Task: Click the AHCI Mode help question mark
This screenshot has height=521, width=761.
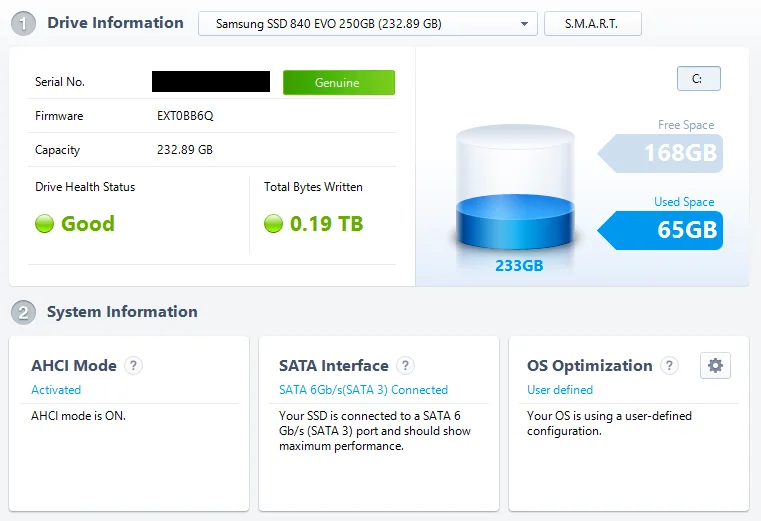Action: 133,365
